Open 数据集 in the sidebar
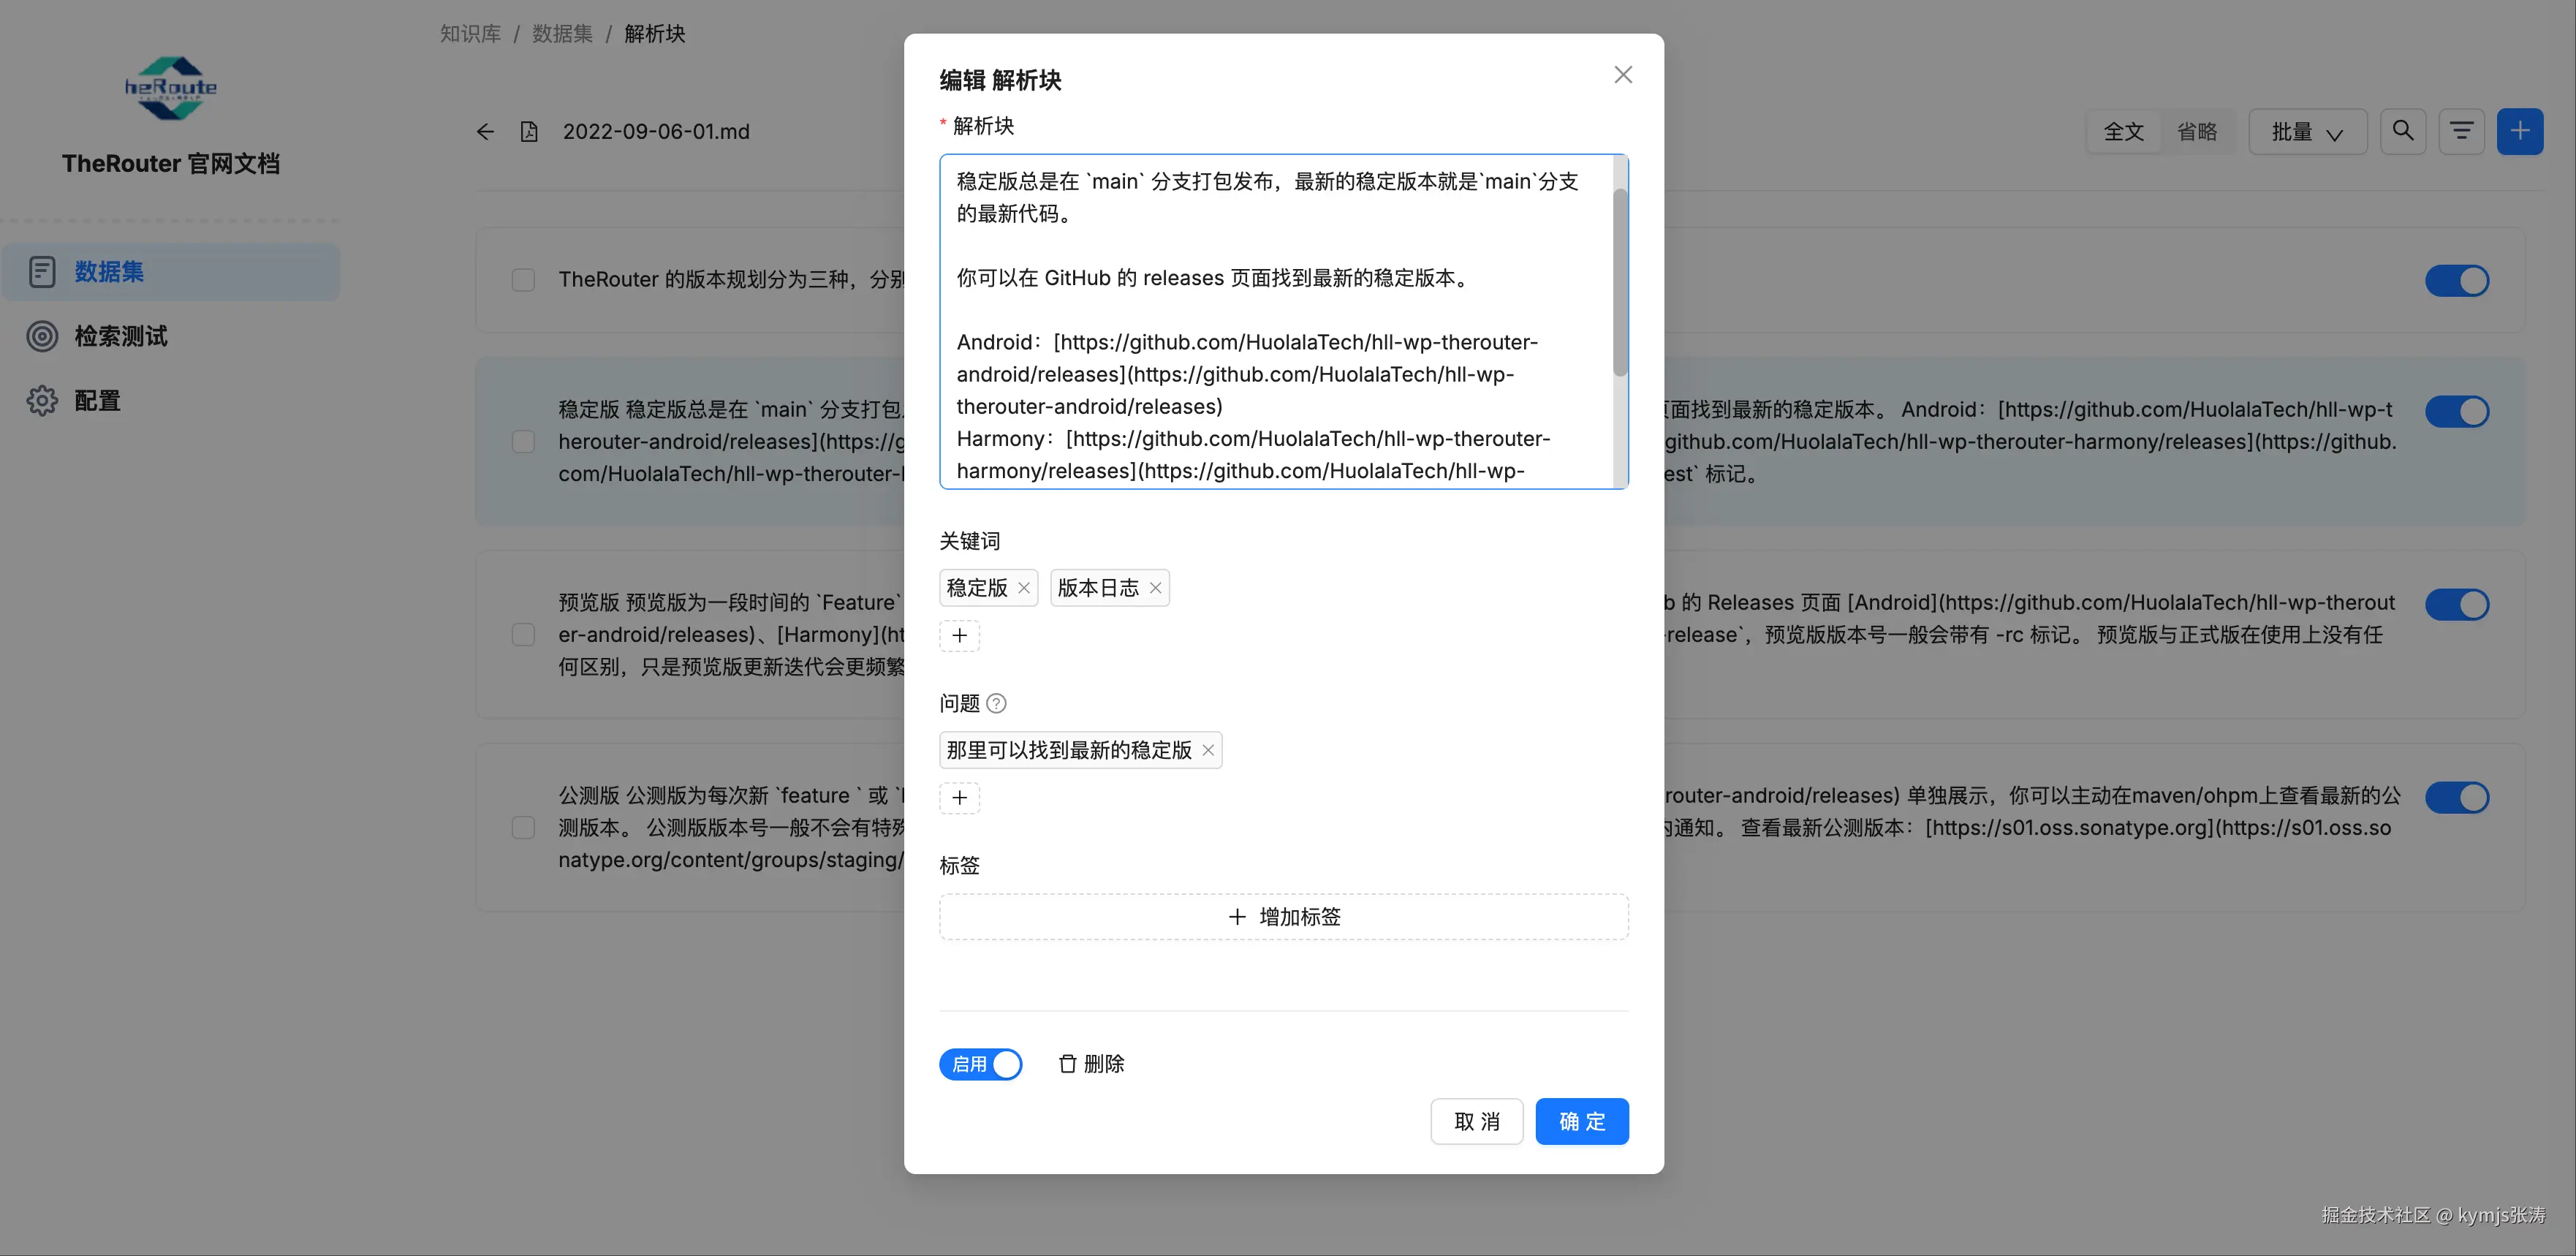 pyautogui.click(x=171, y=272)
